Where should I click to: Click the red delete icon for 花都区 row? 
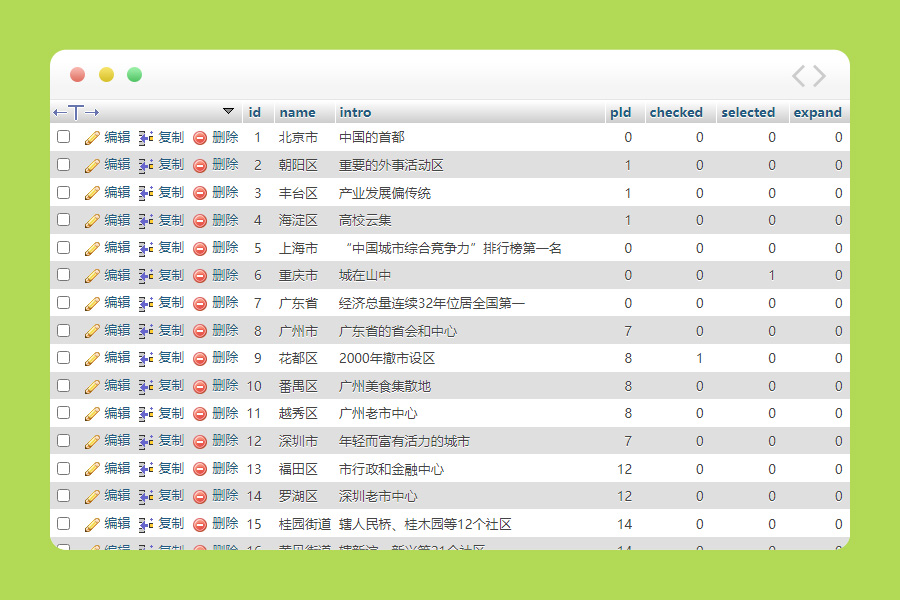click(200, 359)
